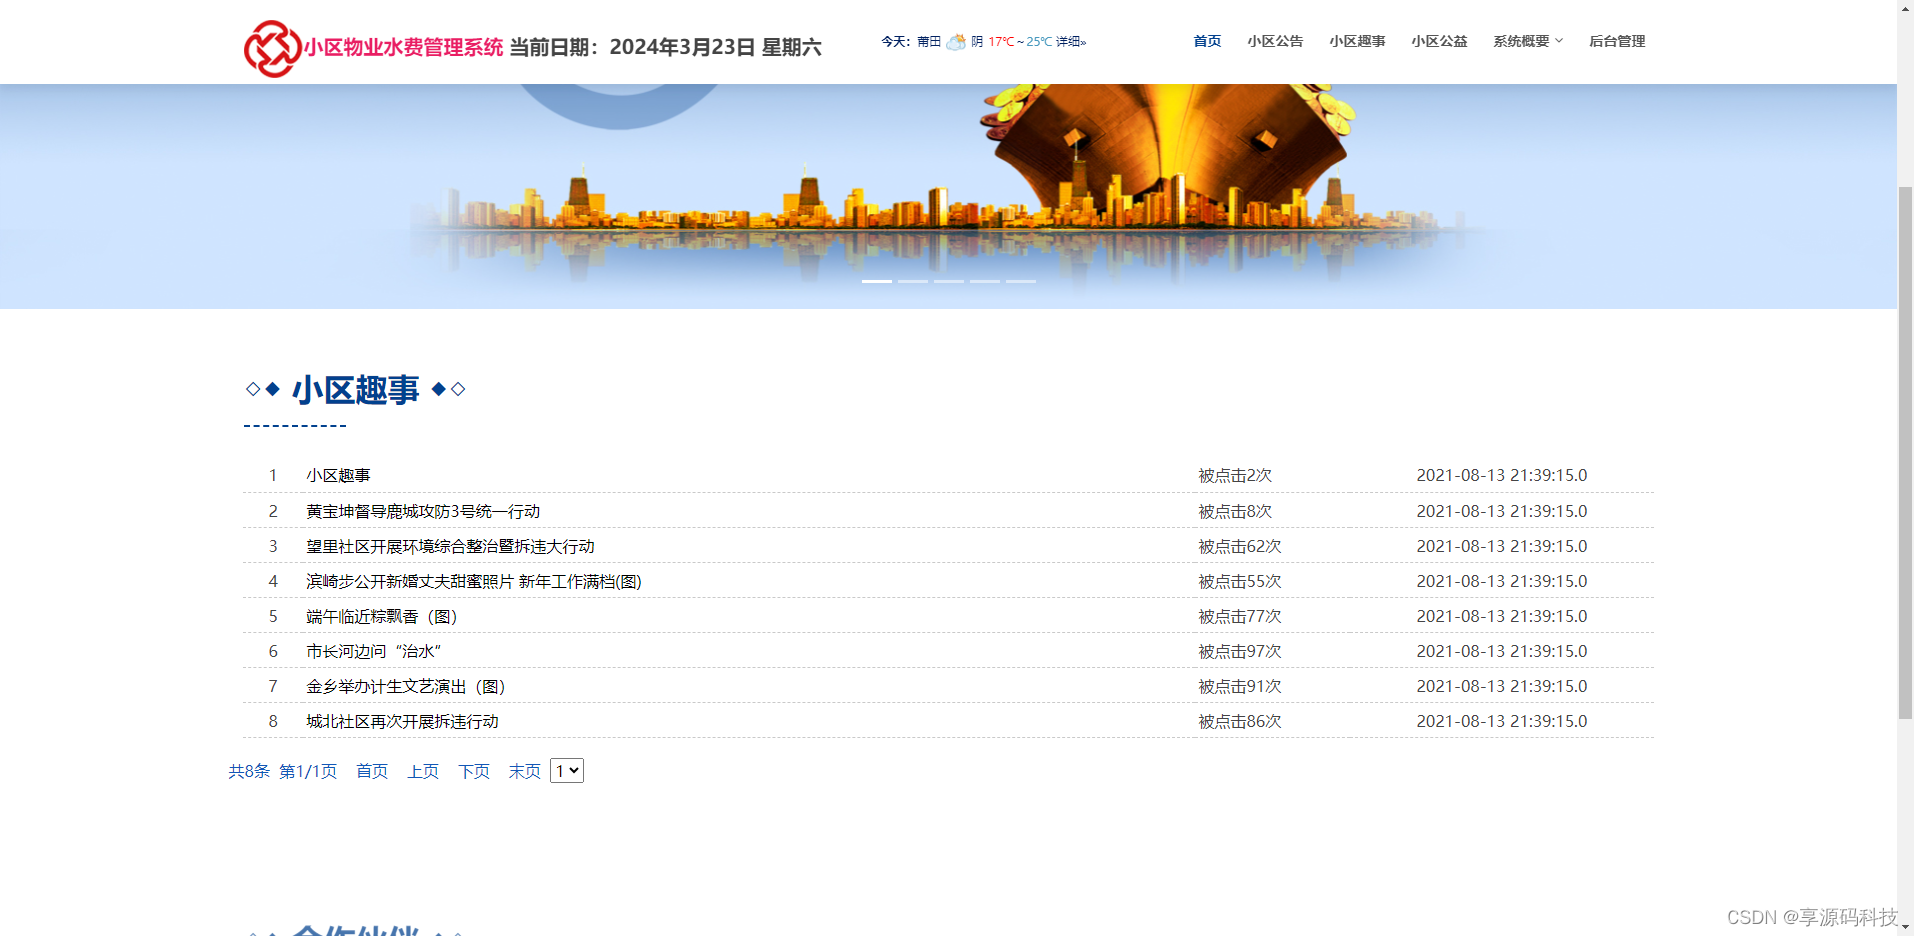Click the 被点击91次 count text

click(1240, 686)
